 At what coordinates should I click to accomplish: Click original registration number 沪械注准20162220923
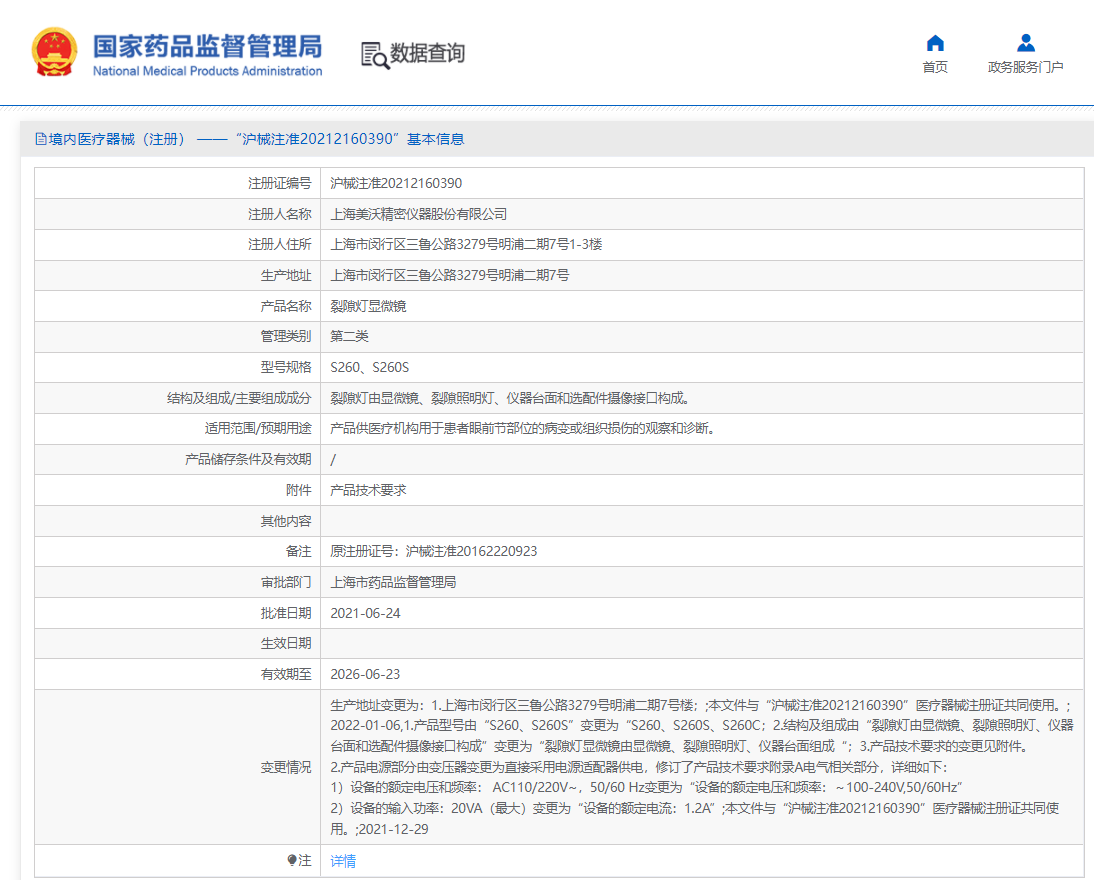pyautogui.click(x=471, y=551)
